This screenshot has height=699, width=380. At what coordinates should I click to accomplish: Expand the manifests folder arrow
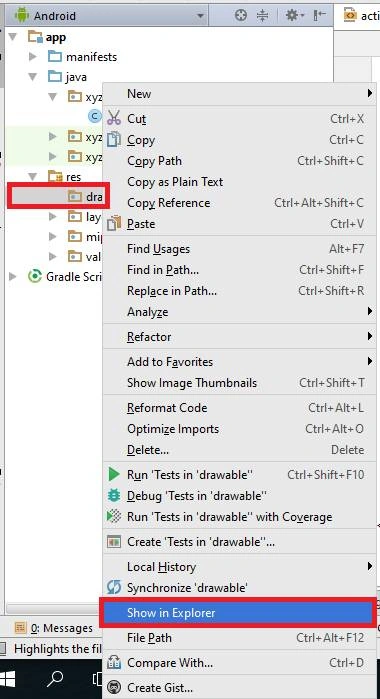click(x=33, y=57)
